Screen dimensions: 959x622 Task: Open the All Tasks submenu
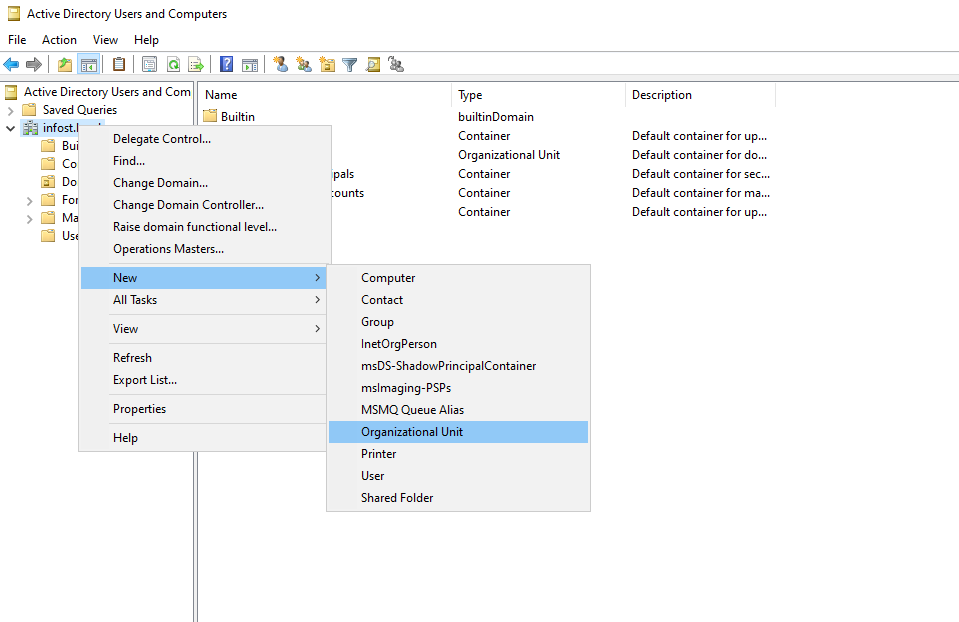204,300
